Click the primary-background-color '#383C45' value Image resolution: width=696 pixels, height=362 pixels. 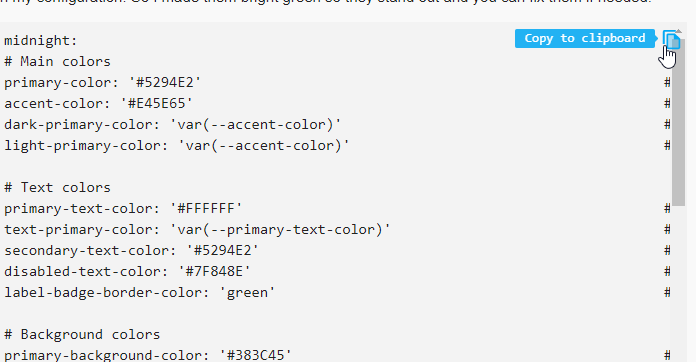[x=255, y=355]
